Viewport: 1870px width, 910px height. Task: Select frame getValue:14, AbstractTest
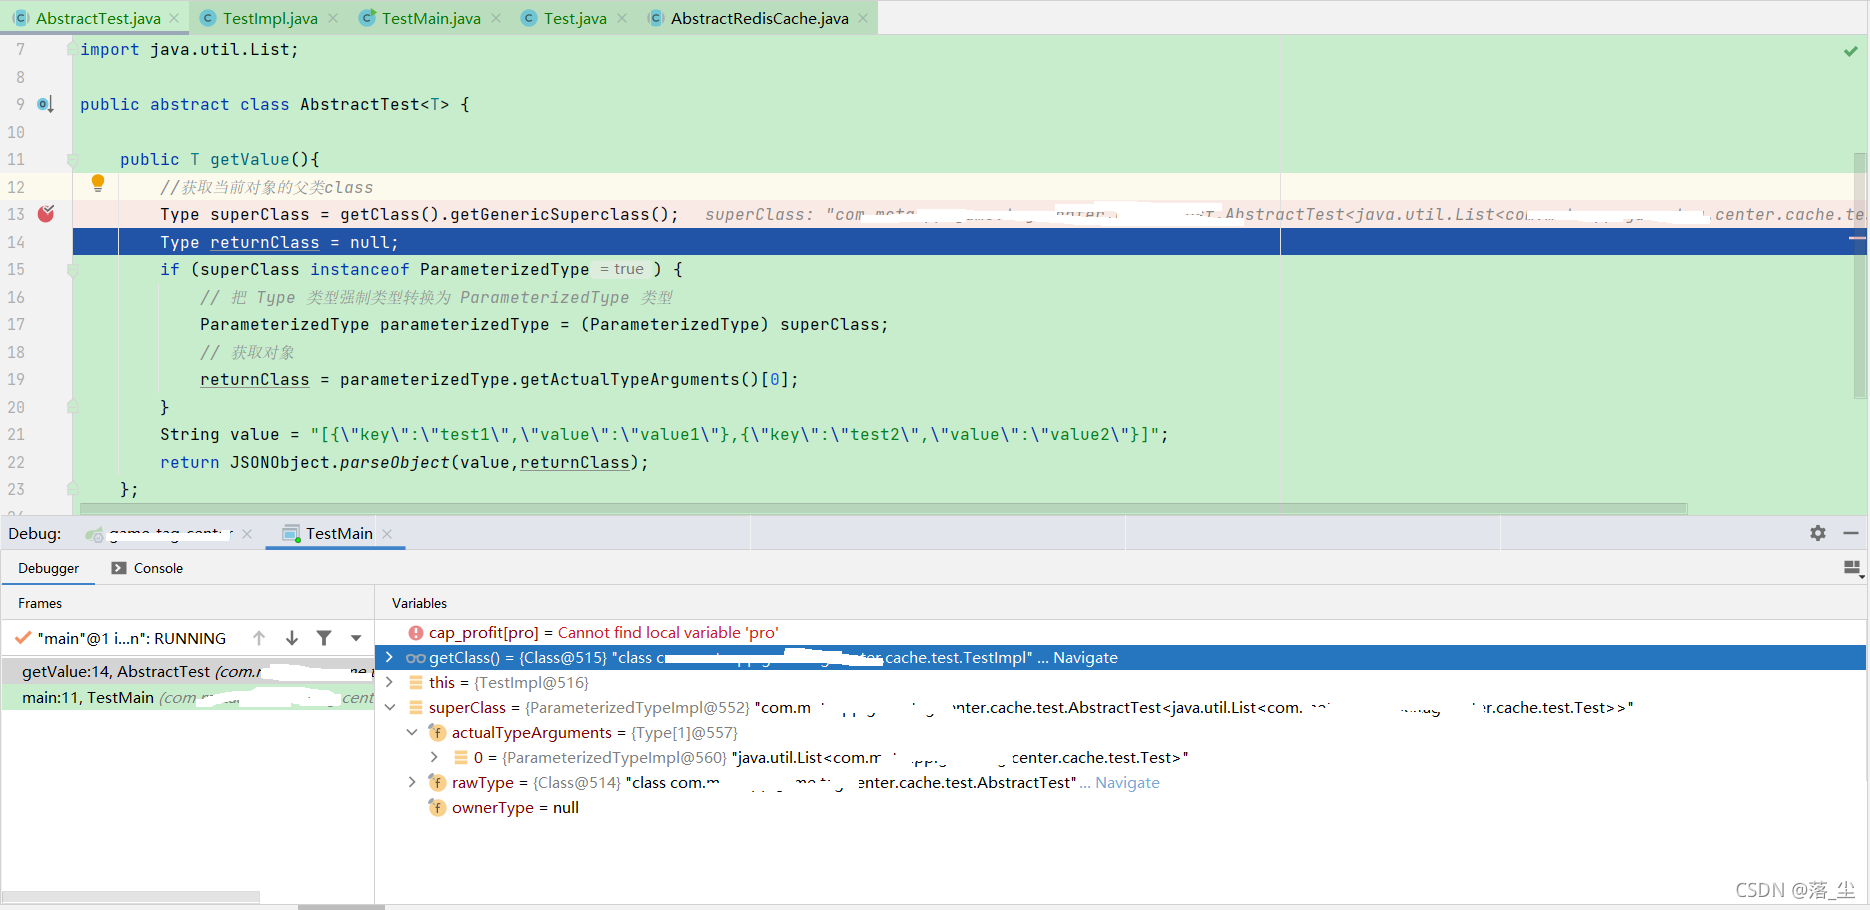click(187, 671)
